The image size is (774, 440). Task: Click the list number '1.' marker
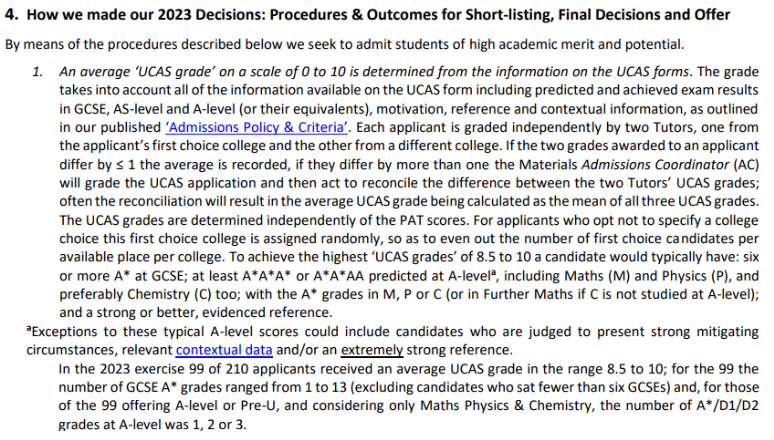[x=38, y=72]
